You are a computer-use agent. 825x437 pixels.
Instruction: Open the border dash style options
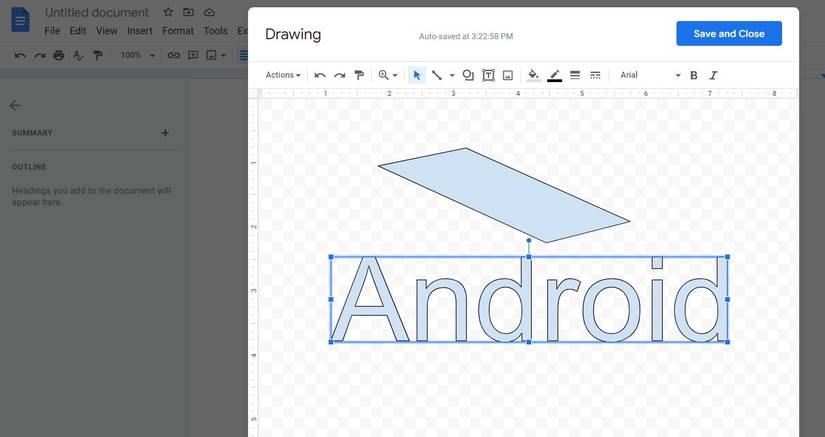(x=596, y=75)
